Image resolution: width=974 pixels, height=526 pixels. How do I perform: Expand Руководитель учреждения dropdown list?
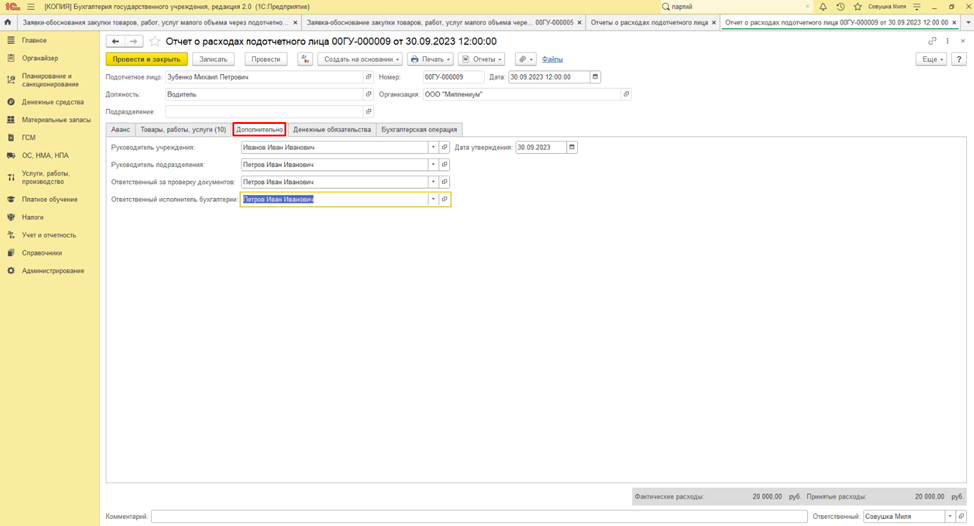tap(433, 147)
